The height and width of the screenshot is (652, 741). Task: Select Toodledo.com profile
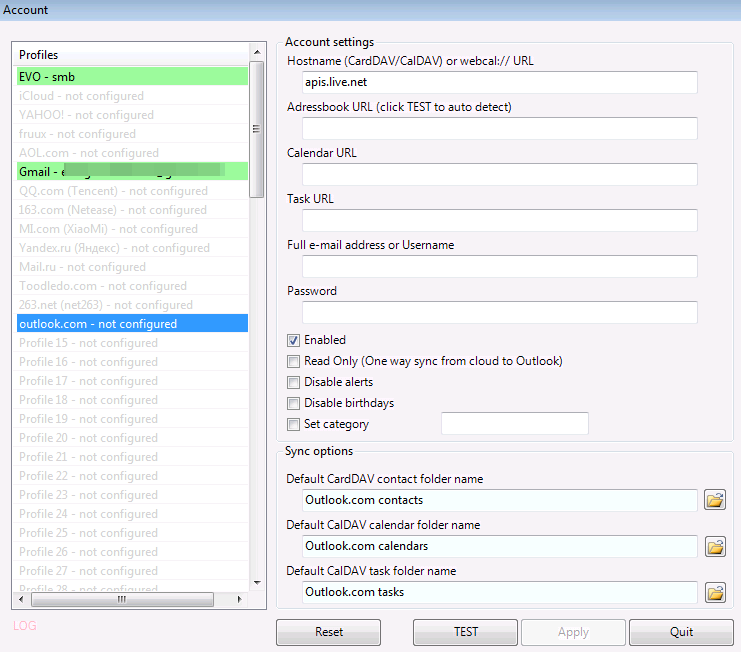click(132, 286)
